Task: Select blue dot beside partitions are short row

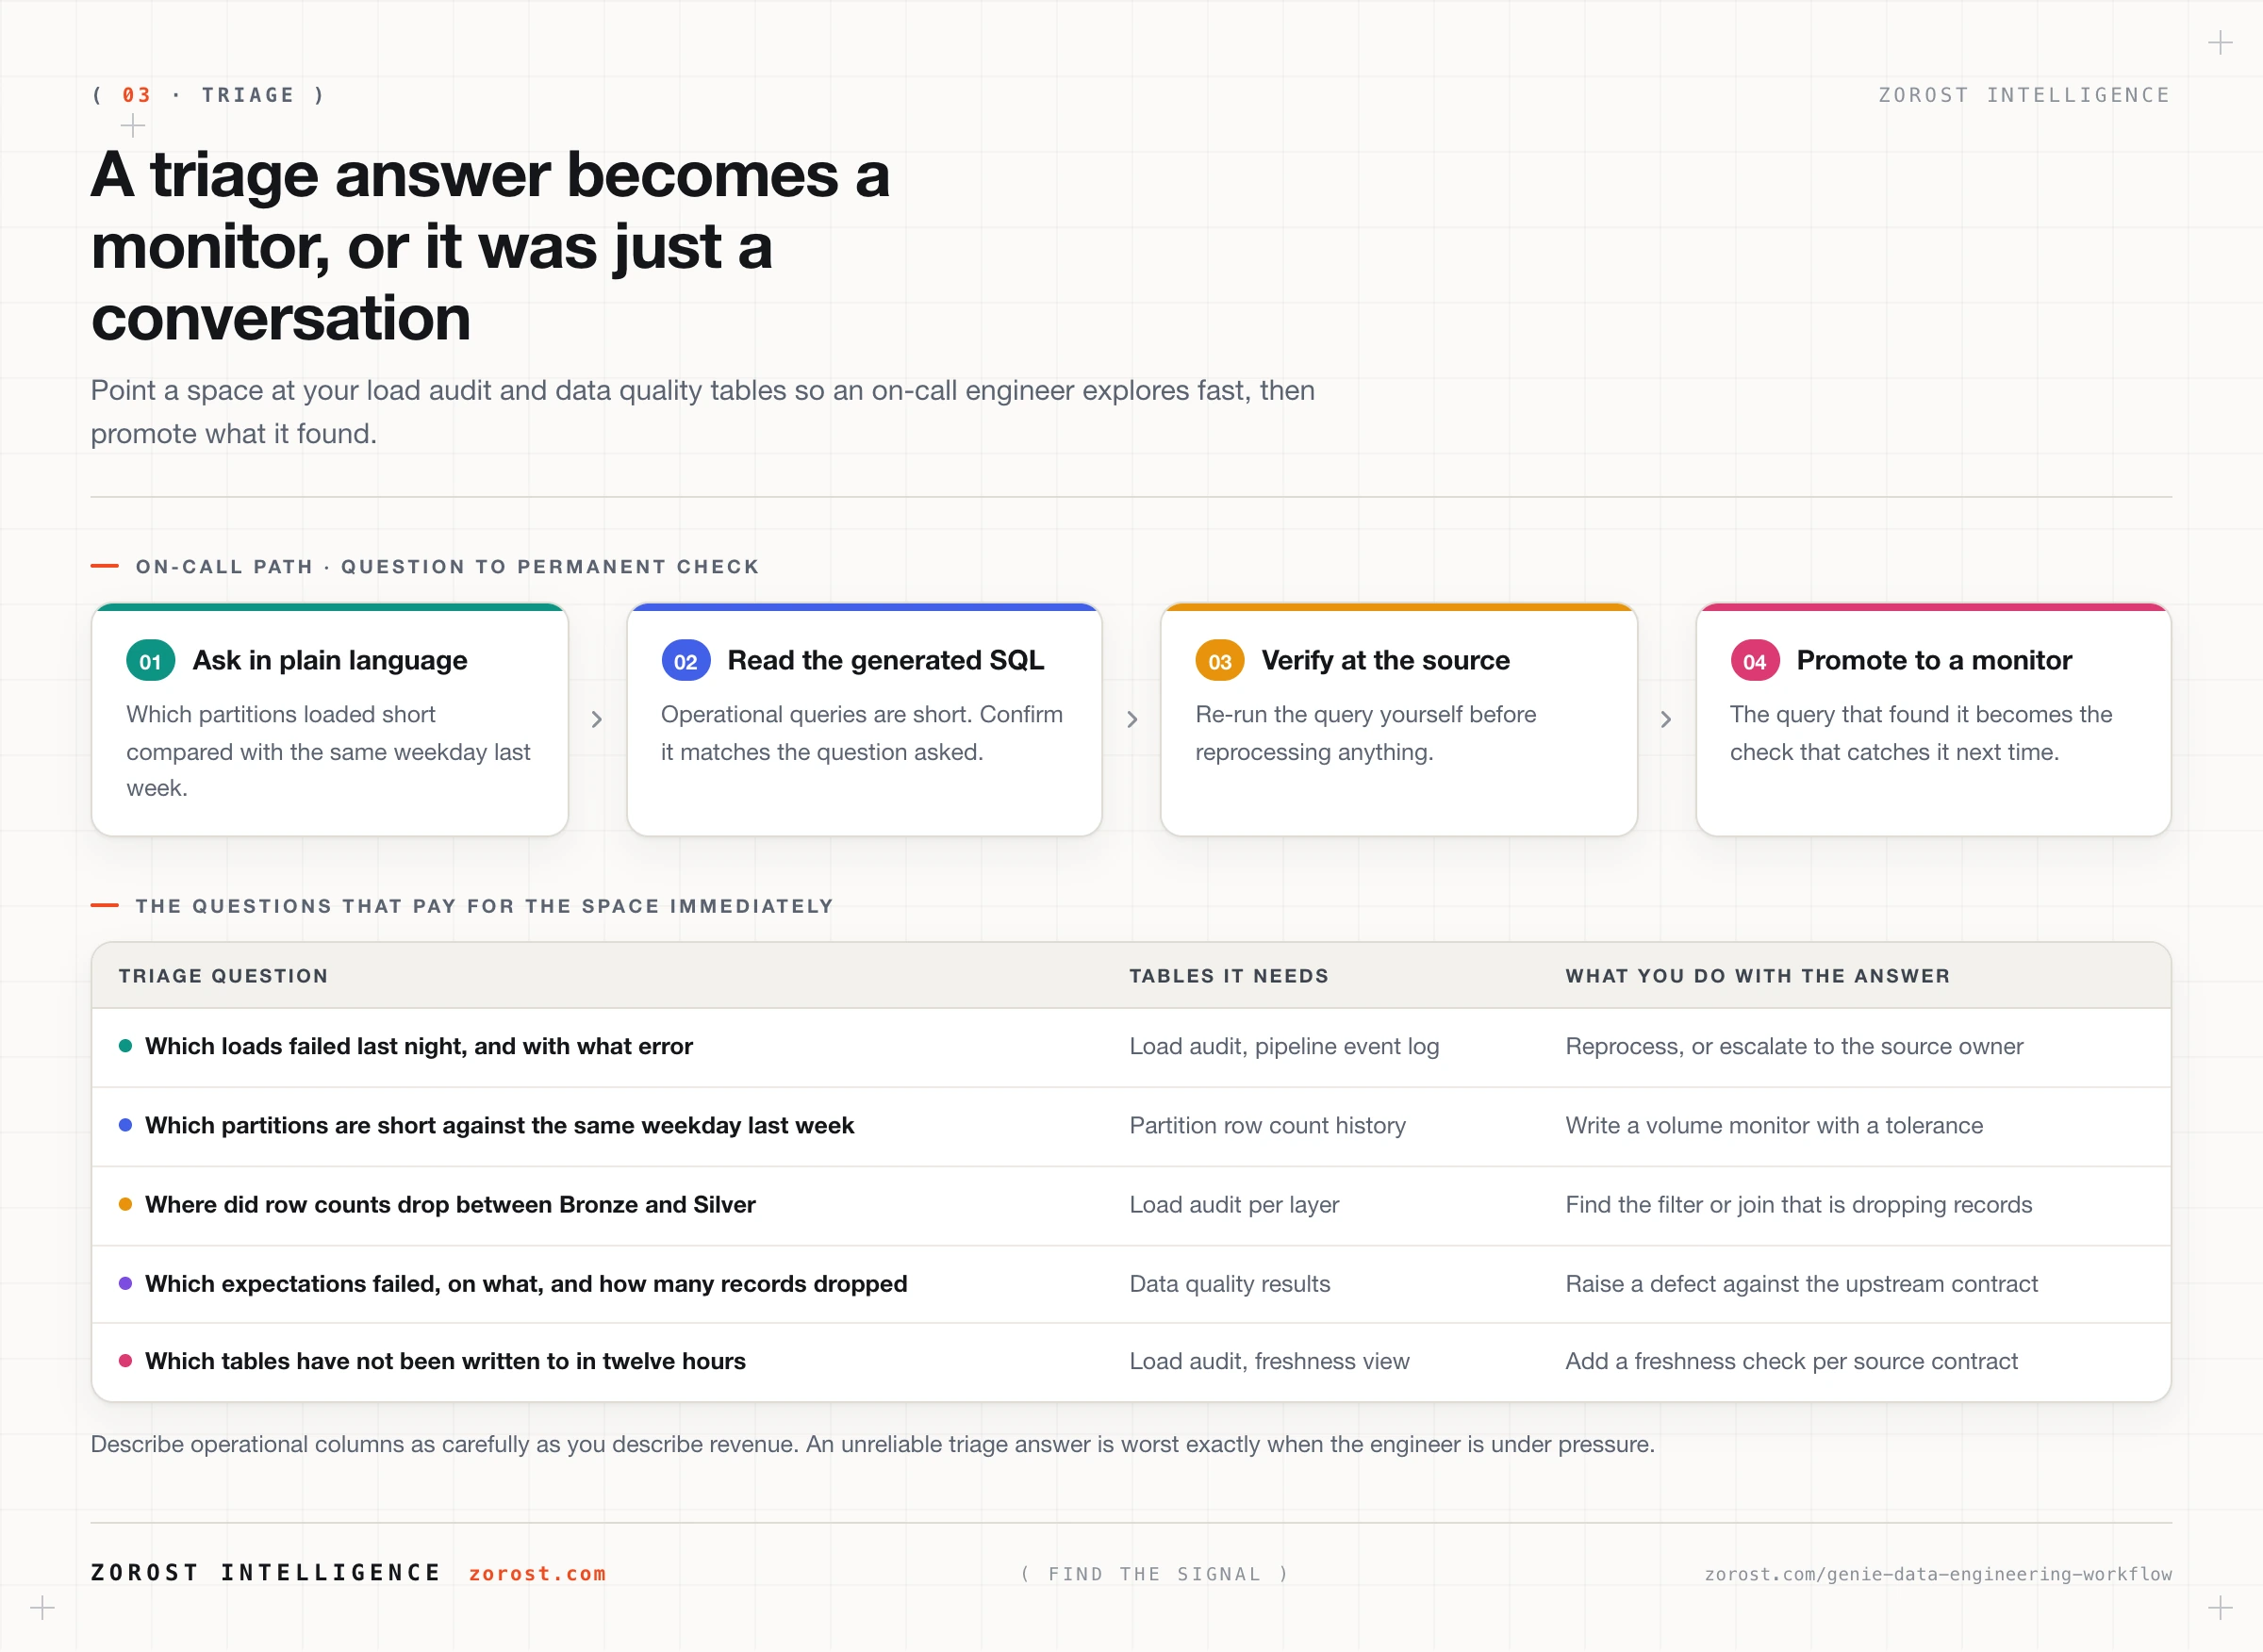Action: click(x=126, y=1125)
